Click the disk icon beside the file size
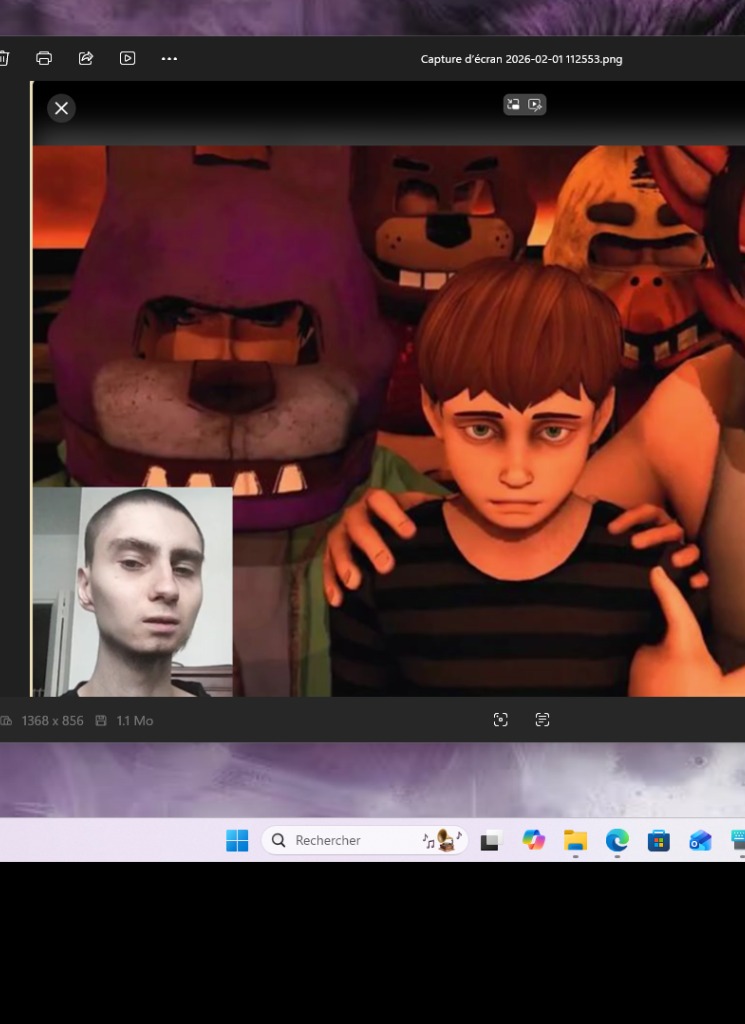Viewport: 745px width, 1024px height. click(x=101, y=720)
